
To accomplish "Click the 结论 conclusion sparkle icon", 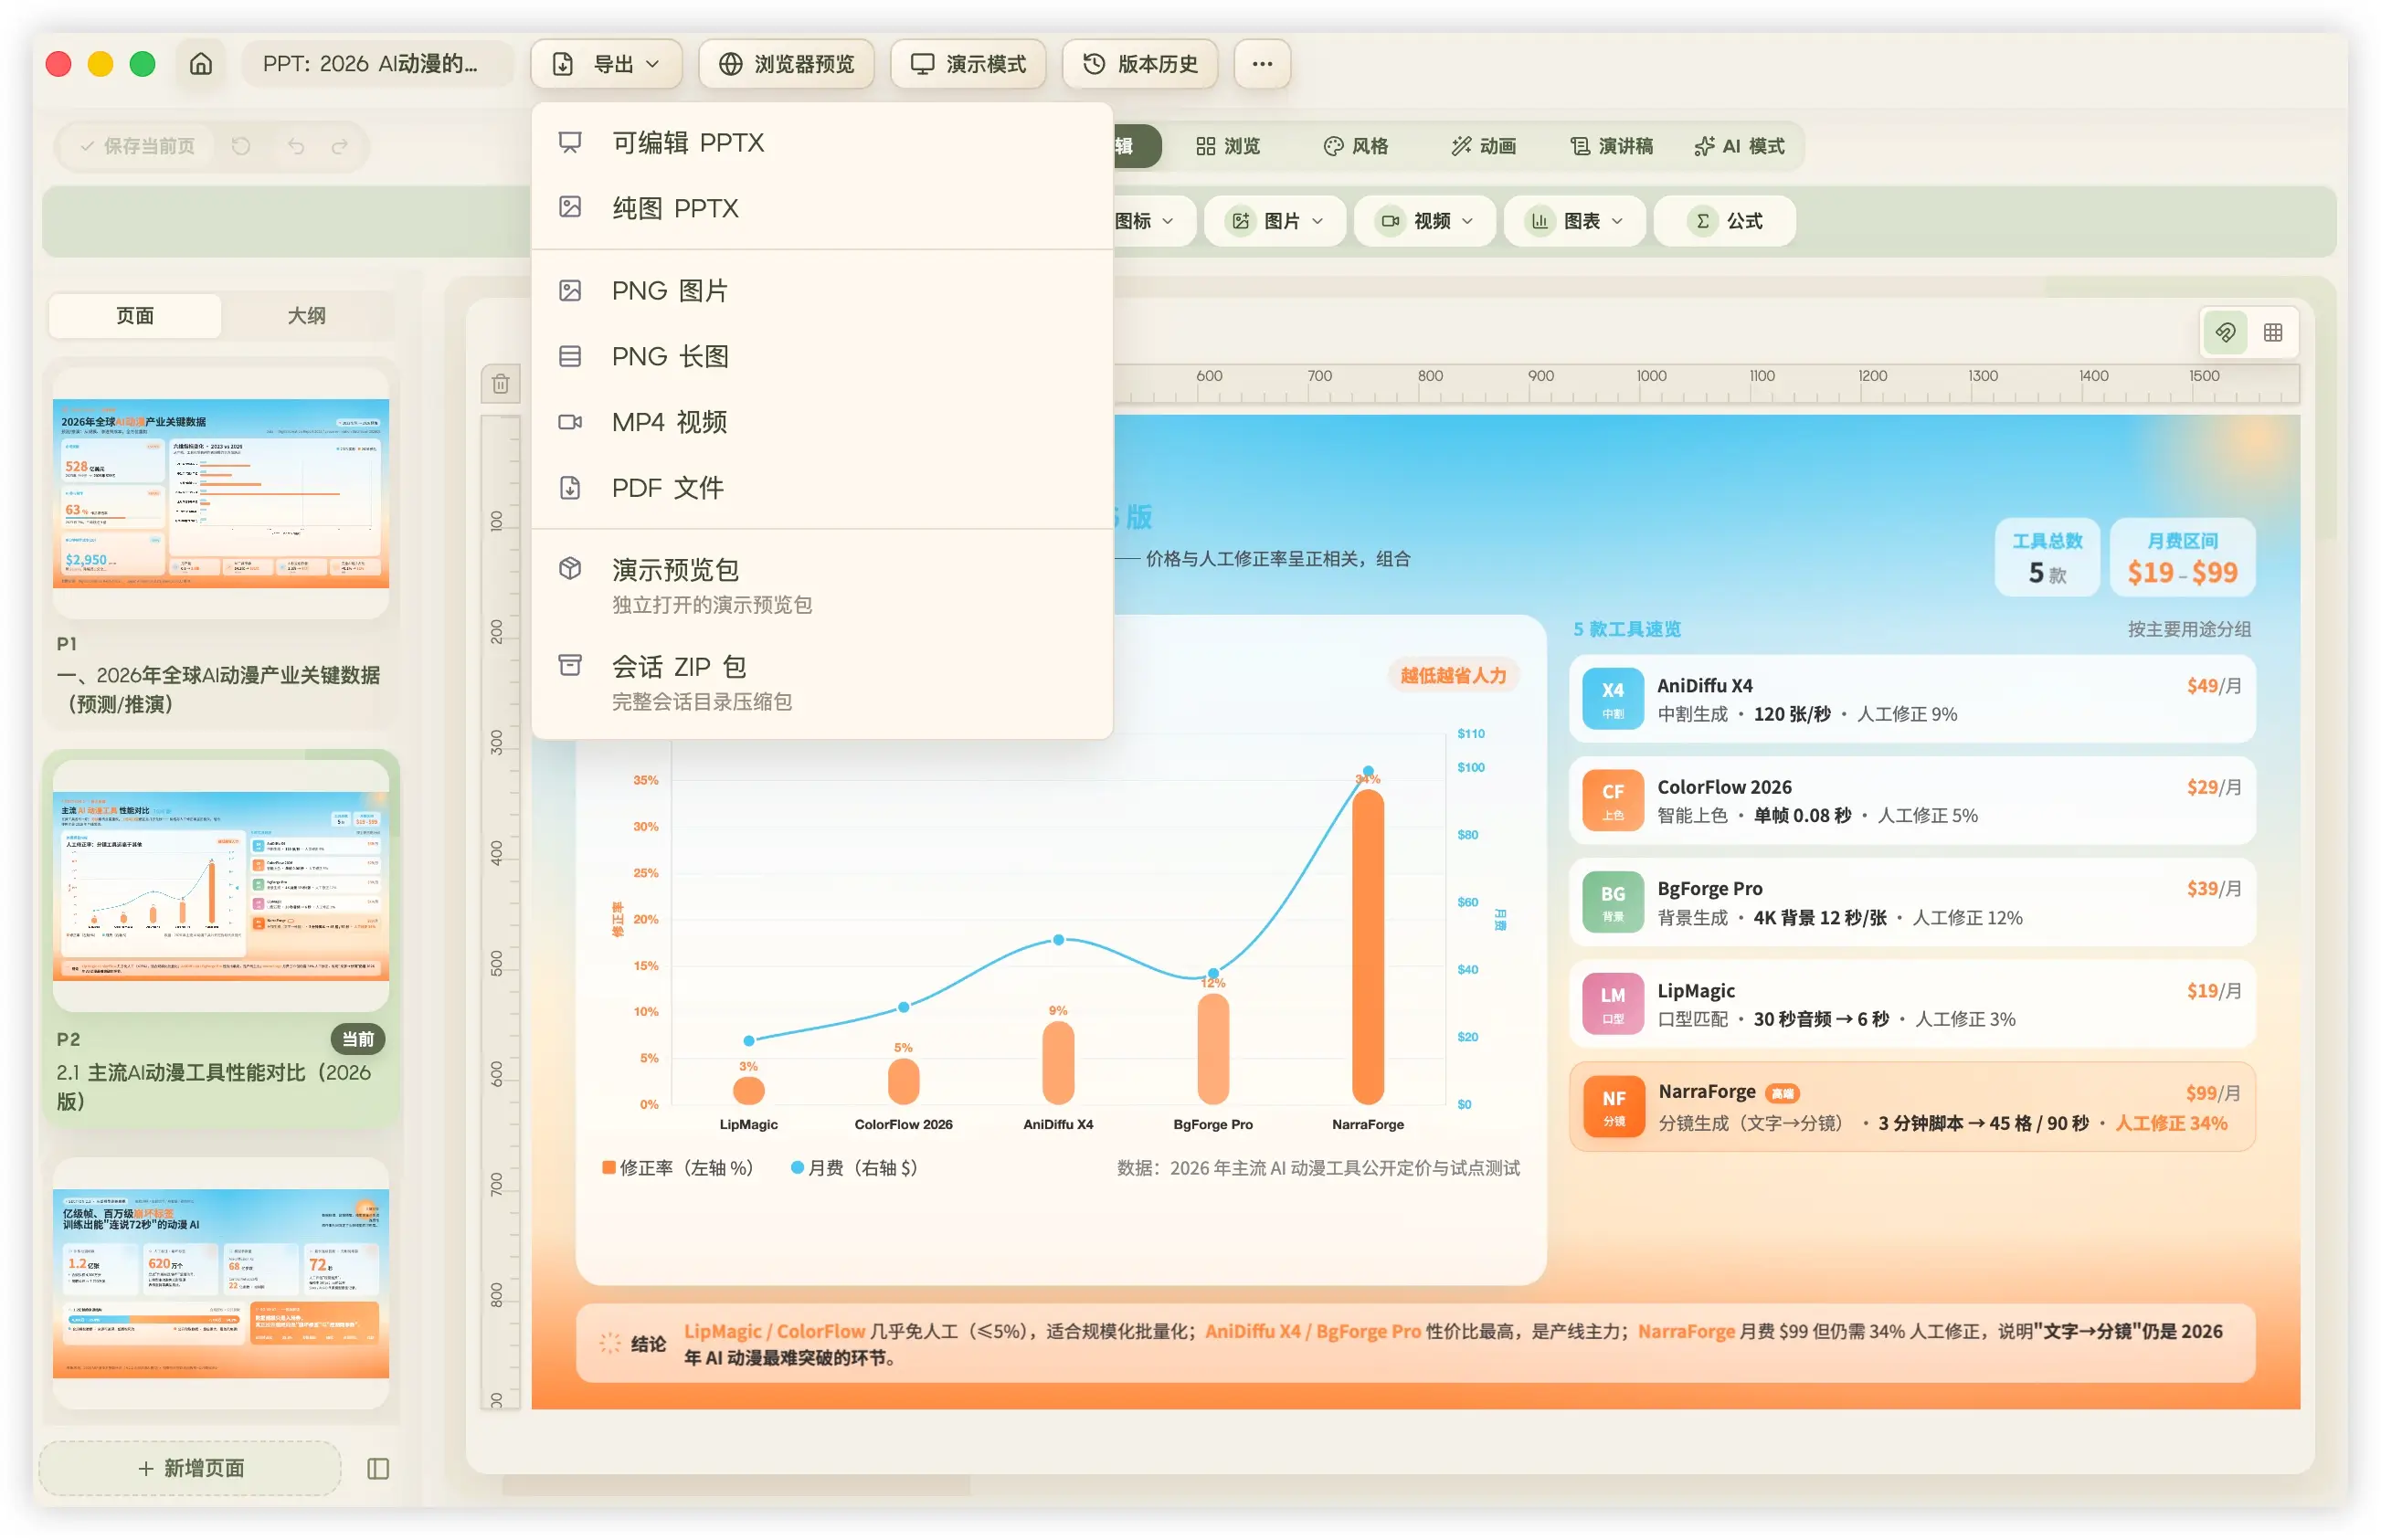I will [609, 1344].
